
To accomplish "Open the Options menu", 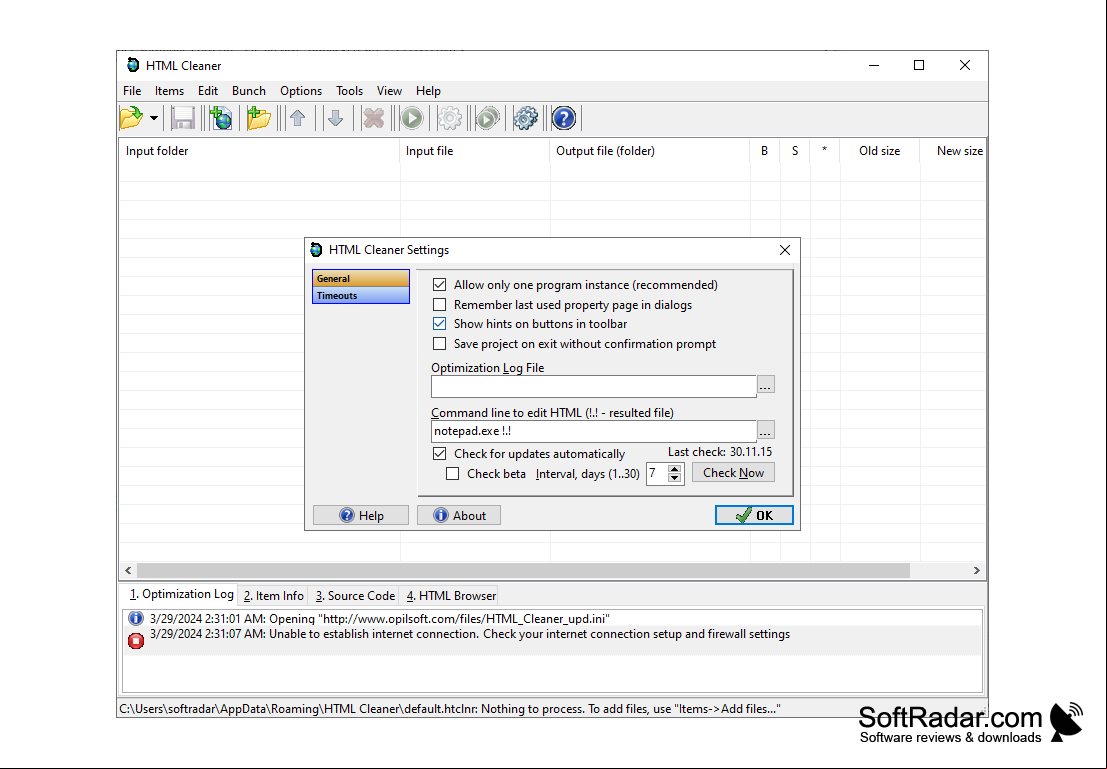I will 301,90.
